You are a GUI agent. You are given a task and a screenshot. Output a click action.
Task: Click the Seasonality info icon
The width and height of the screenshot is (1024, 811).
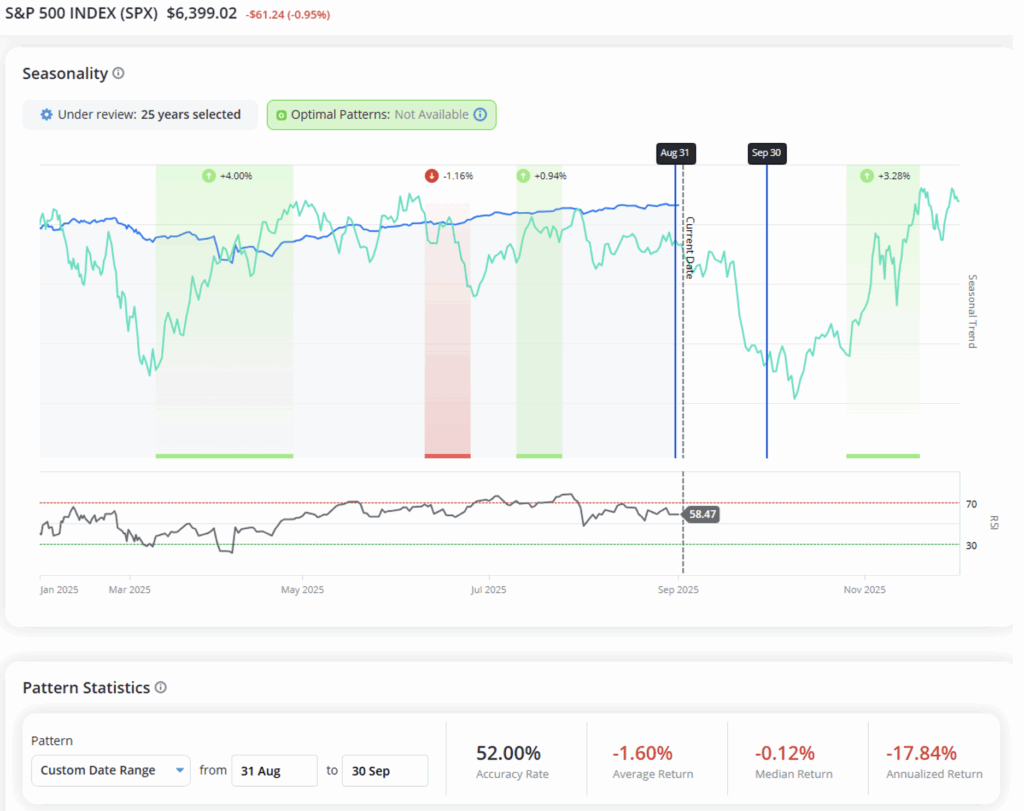point(118,73)
